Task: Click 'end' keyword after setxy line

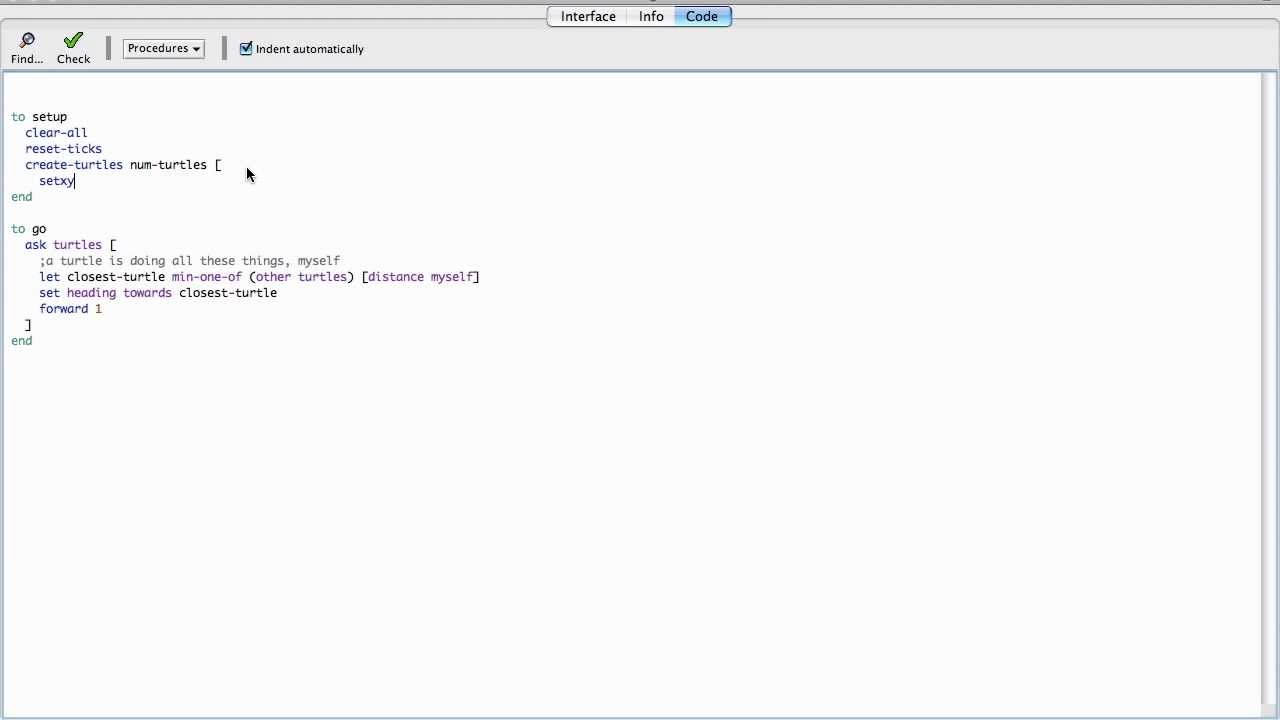Action: [22, 197]
